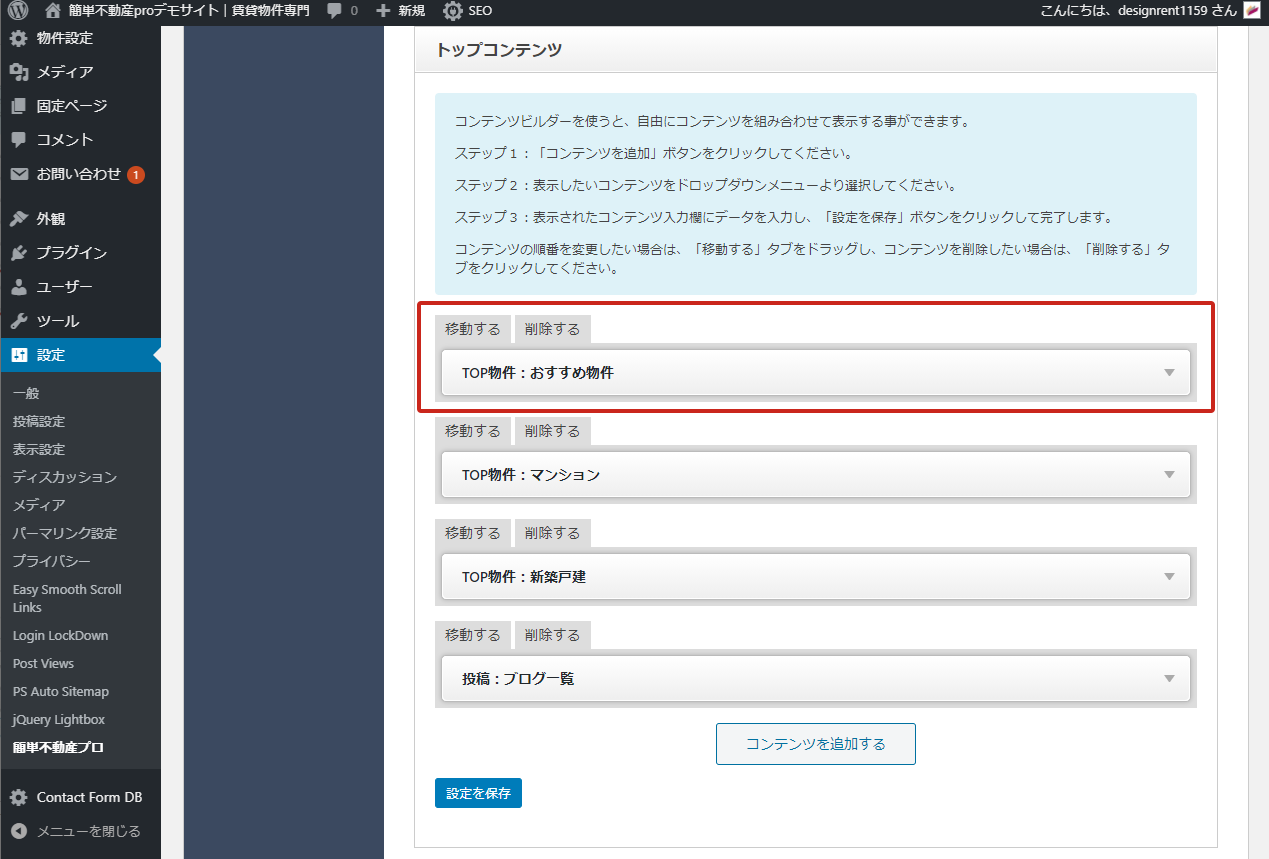Screen dimensions: 1269x859
Task: Click the コンテンツを追加する button
Action: (x=815, y=744)
